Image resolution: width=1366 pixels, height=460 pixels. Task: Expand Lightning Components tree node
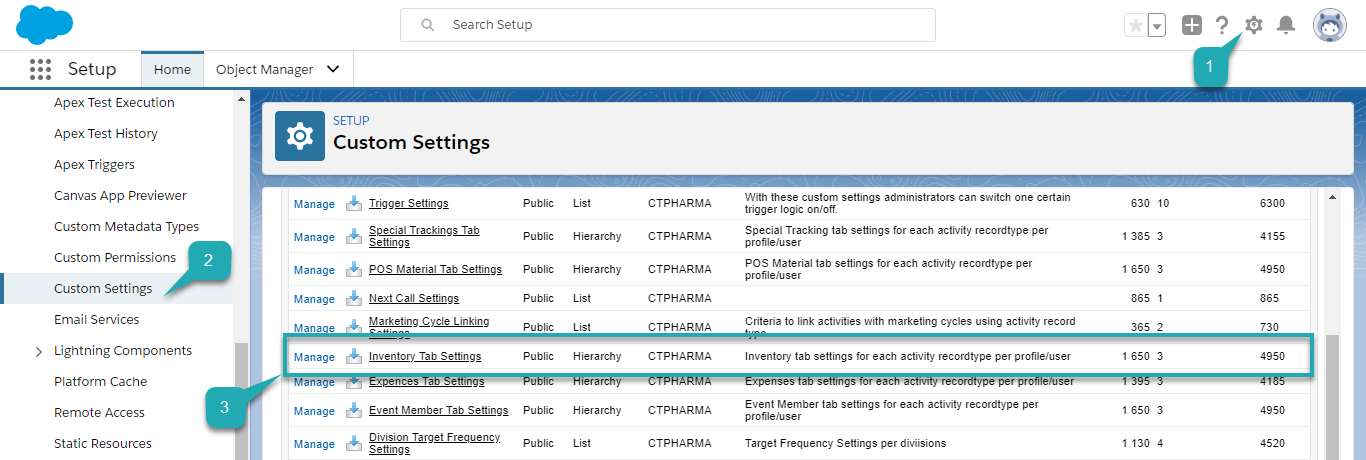pyautogui.click(x=39, y=351)
